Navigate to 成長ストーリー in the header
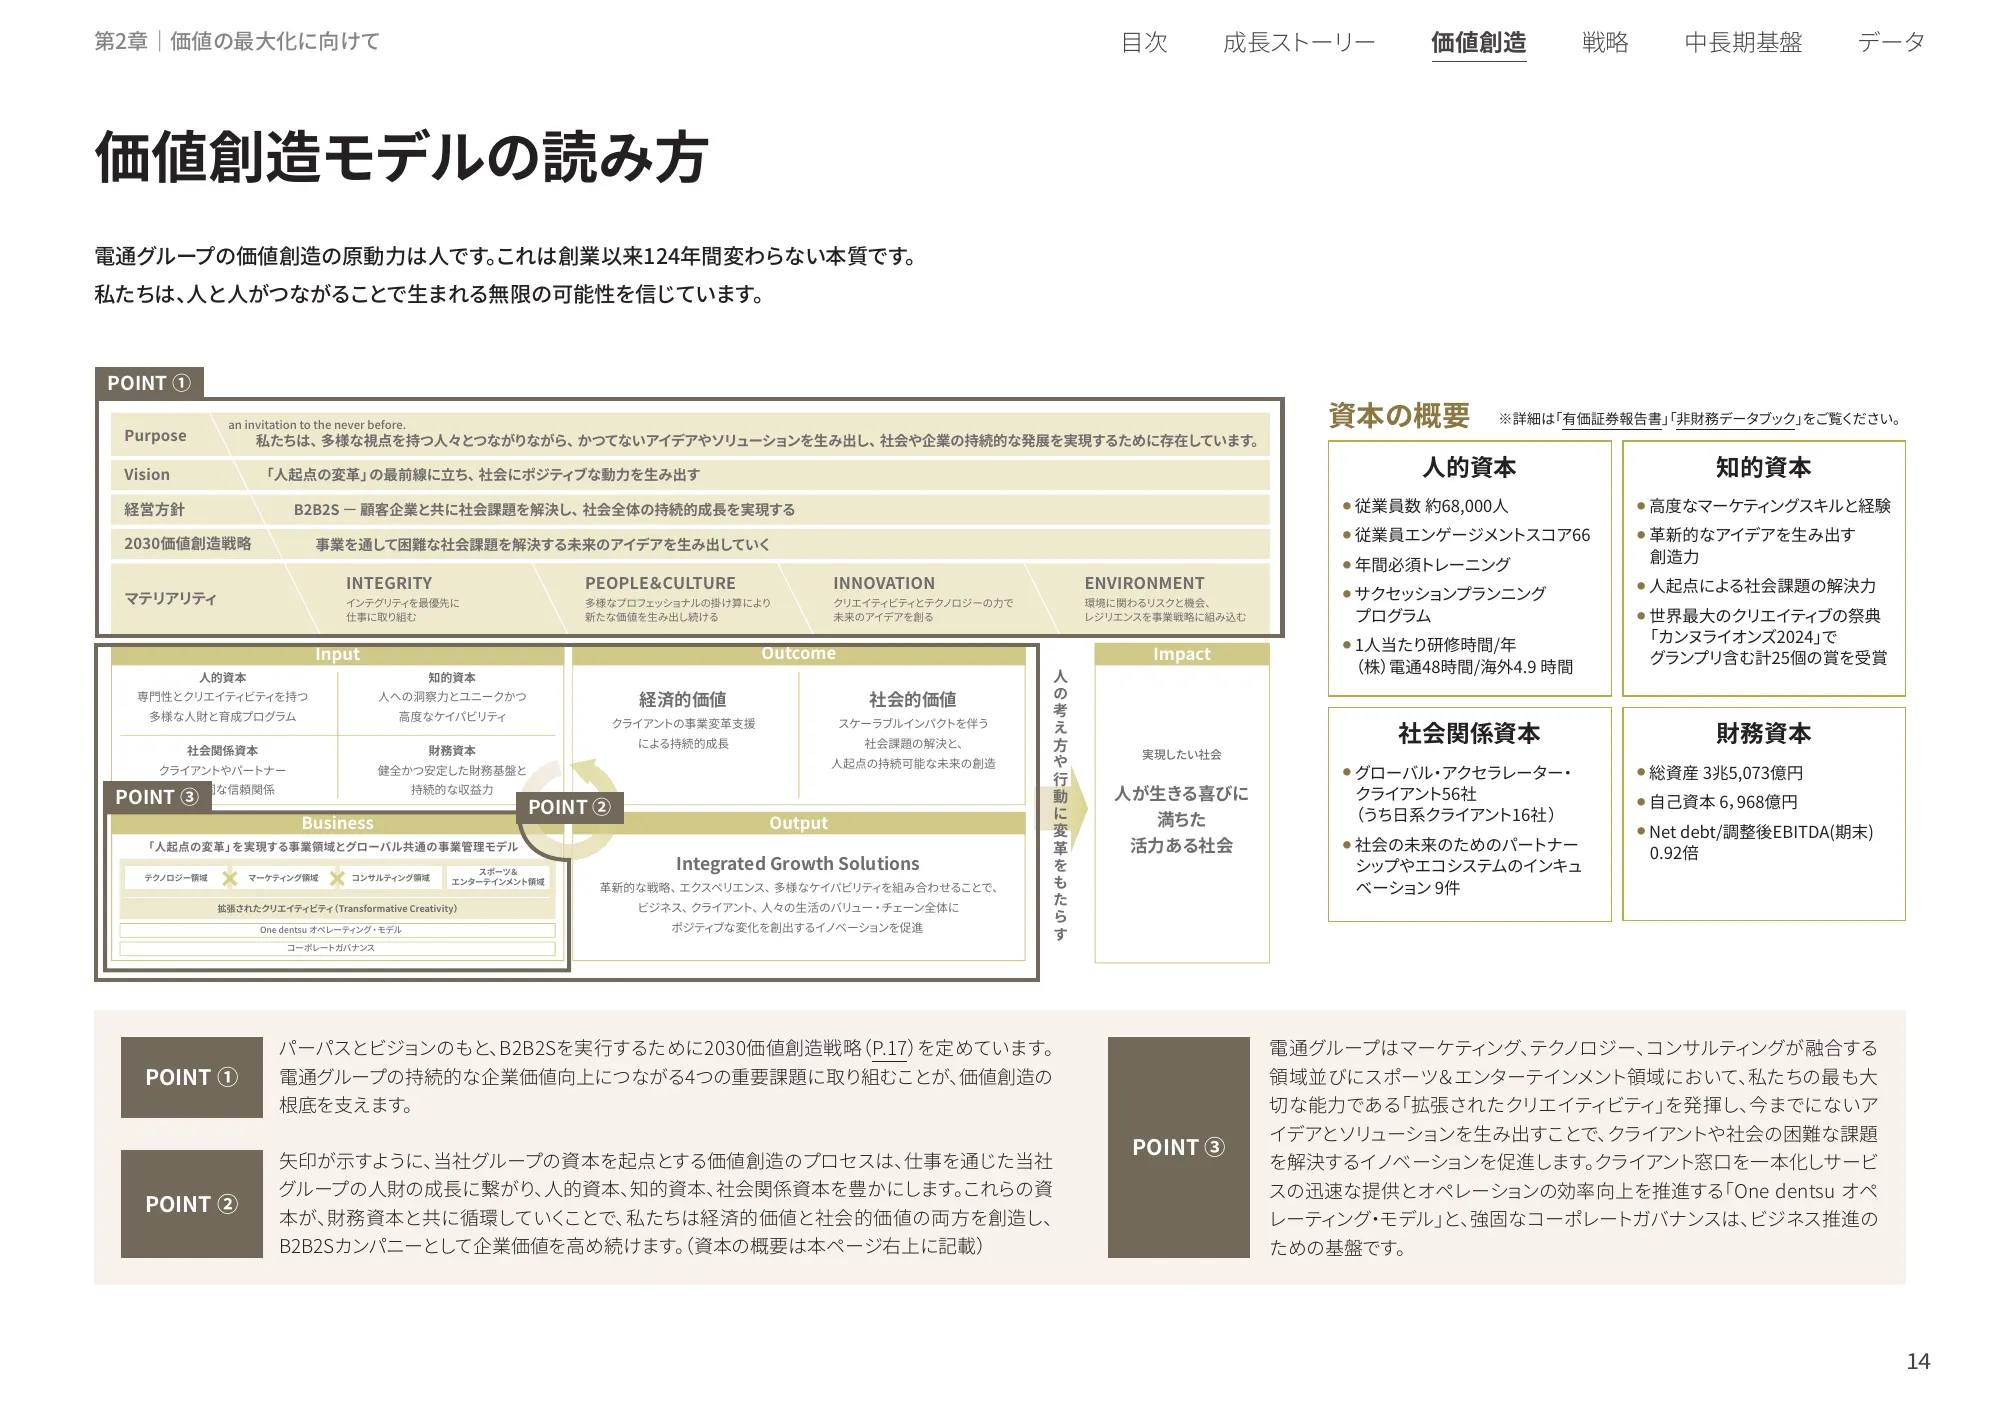2000x1415 pixels. 1300,42
